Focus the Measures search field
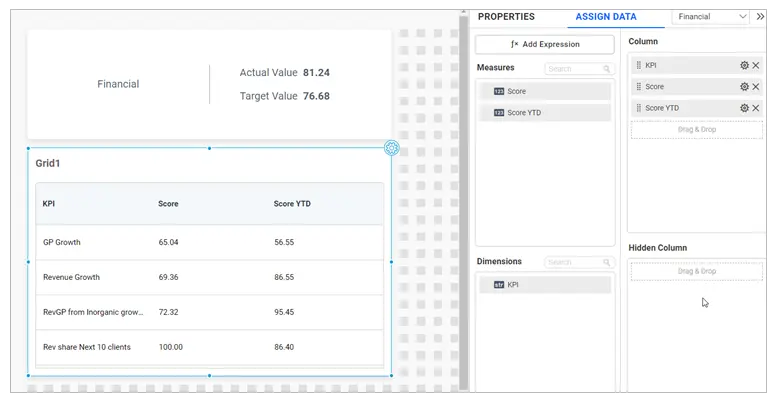 point(579,69)
